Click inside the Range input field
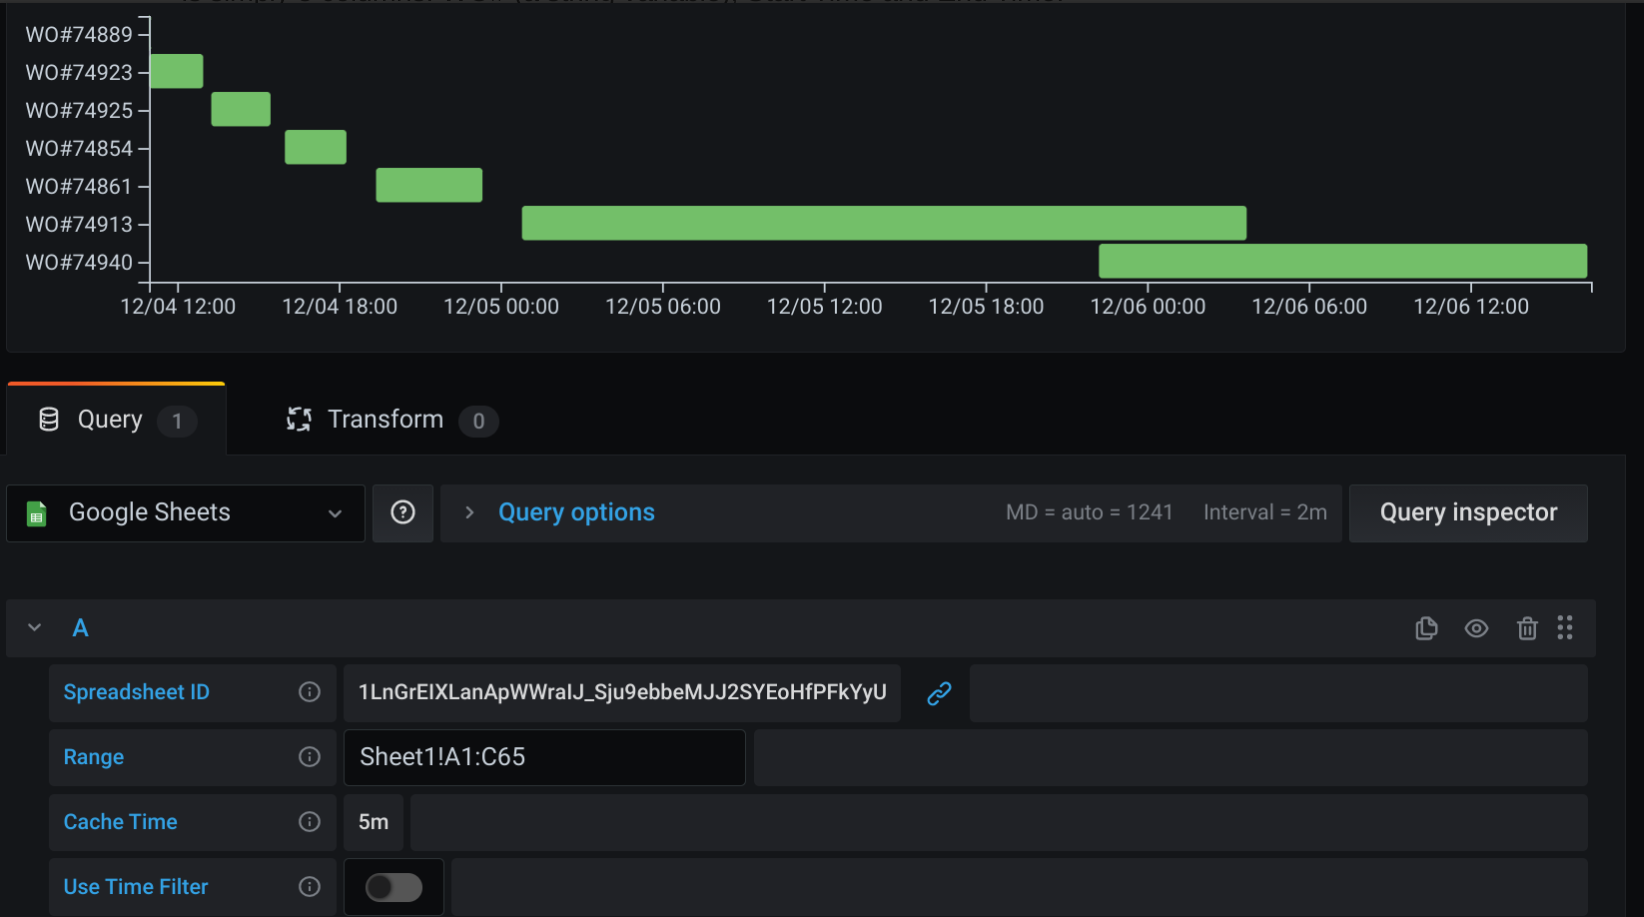Image resolution: width=1644 pixels, height=917 pixels. point(545,757)
